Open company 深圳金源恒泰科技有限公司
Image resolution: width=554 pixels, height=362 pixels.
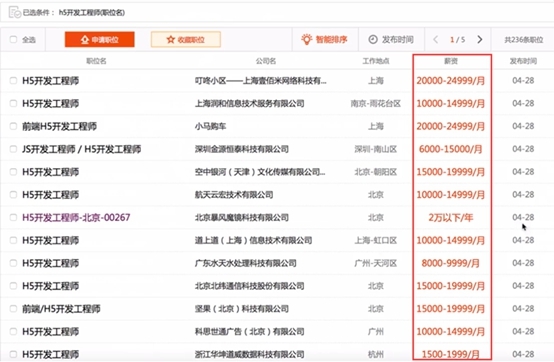click(x=242, y=149)
